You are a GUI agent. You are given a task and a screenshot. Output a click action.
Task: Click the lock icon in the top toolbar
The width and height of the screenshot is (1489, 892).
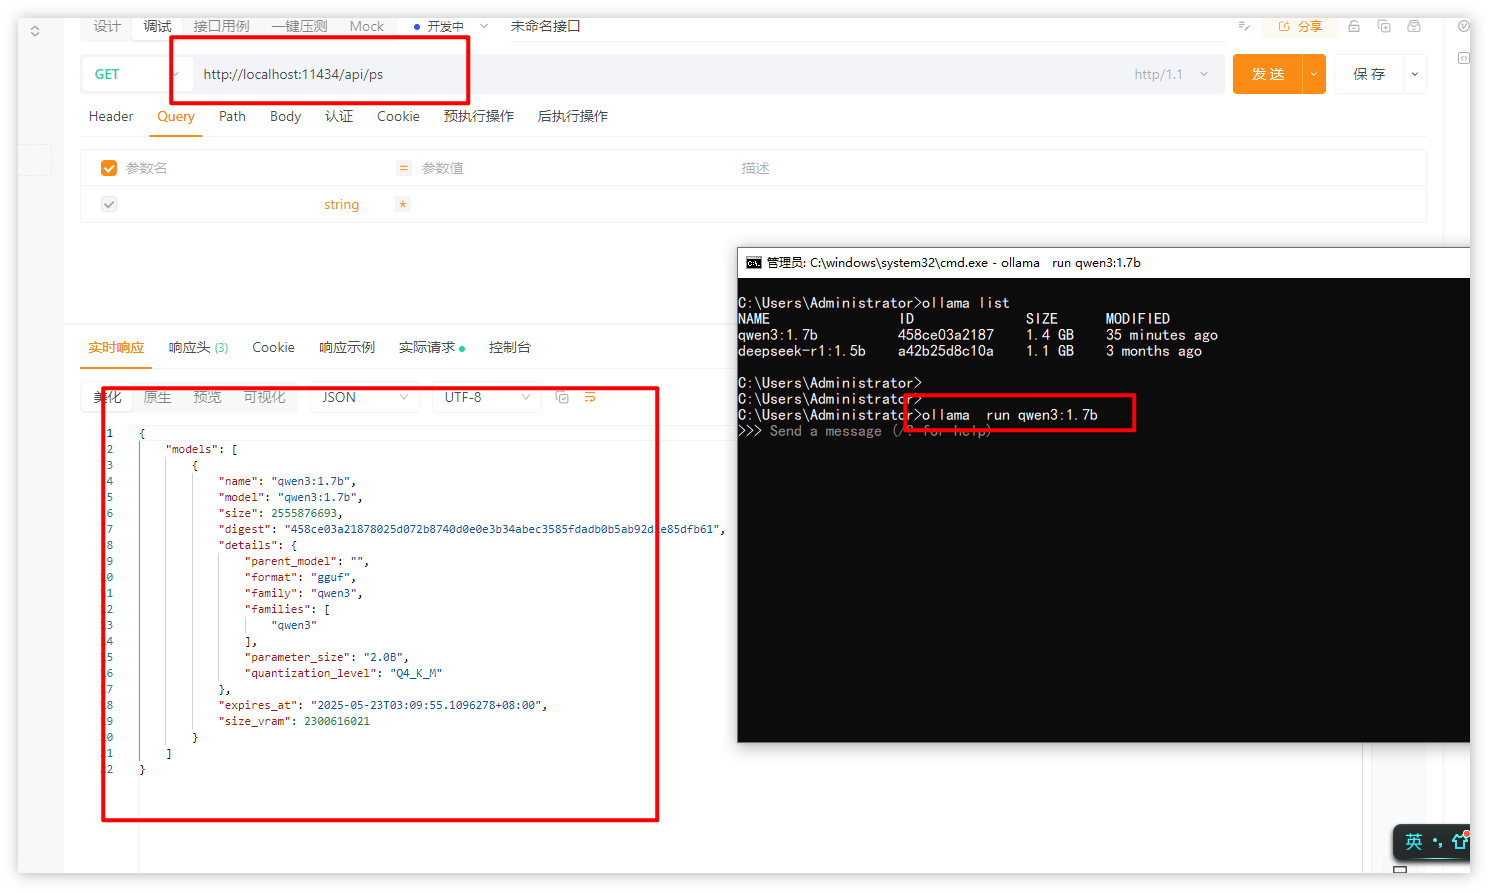click(x=1354, y=26)
